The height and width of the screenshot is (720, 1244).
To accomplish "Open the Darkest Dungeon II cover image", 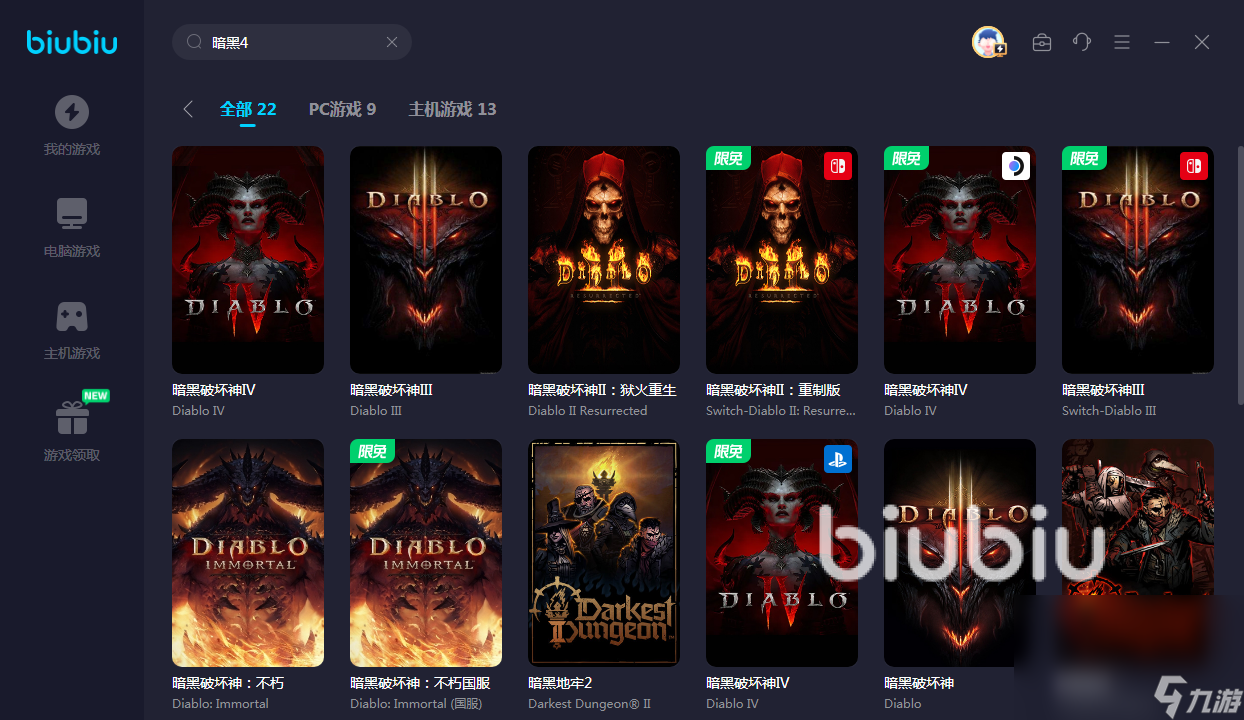I will pyautogui.click(x=604, y=553).
